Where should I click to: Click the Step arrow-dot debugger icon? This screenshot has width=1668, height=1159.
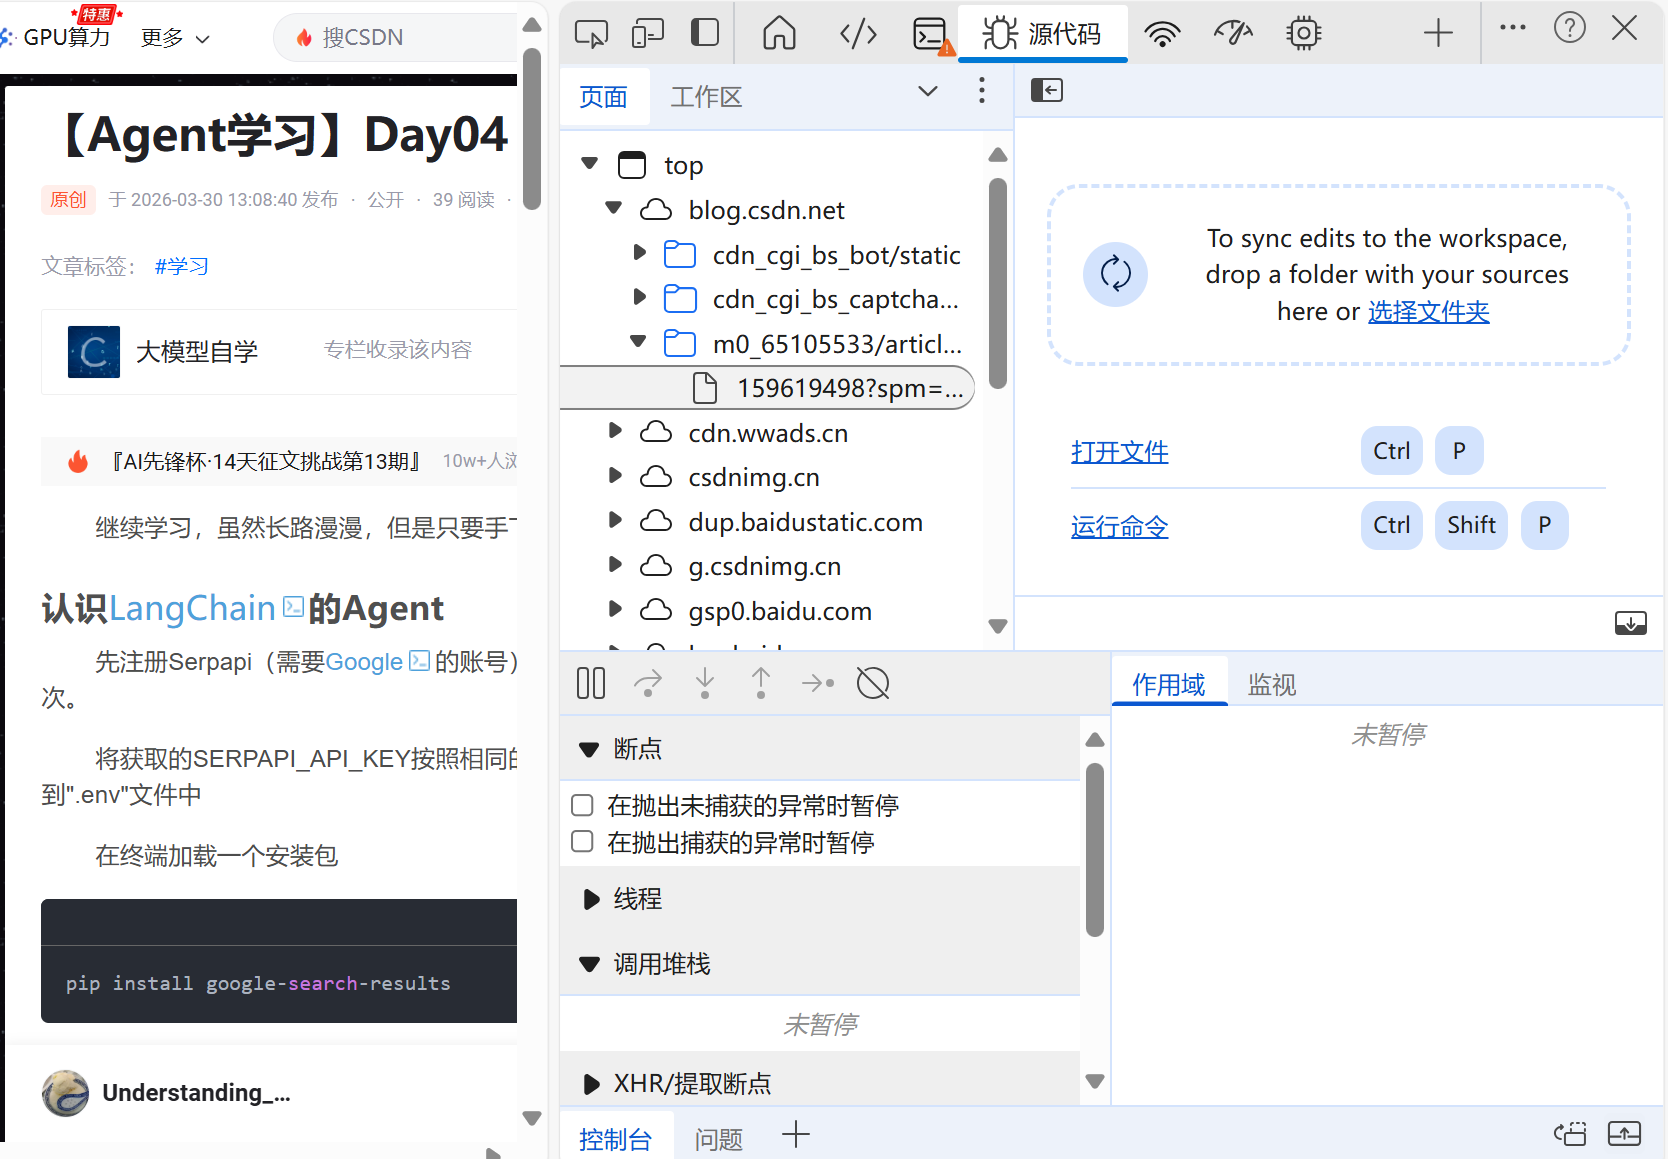818,684
